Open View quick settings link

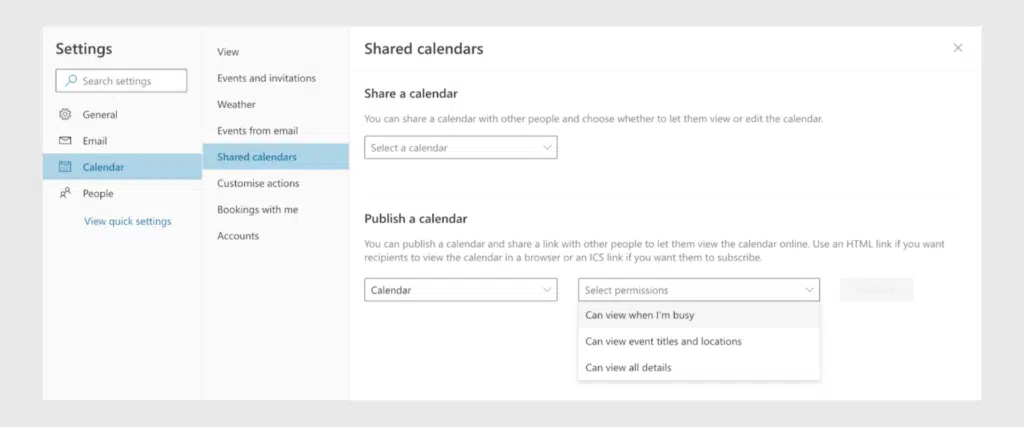[x=127, y=221]
